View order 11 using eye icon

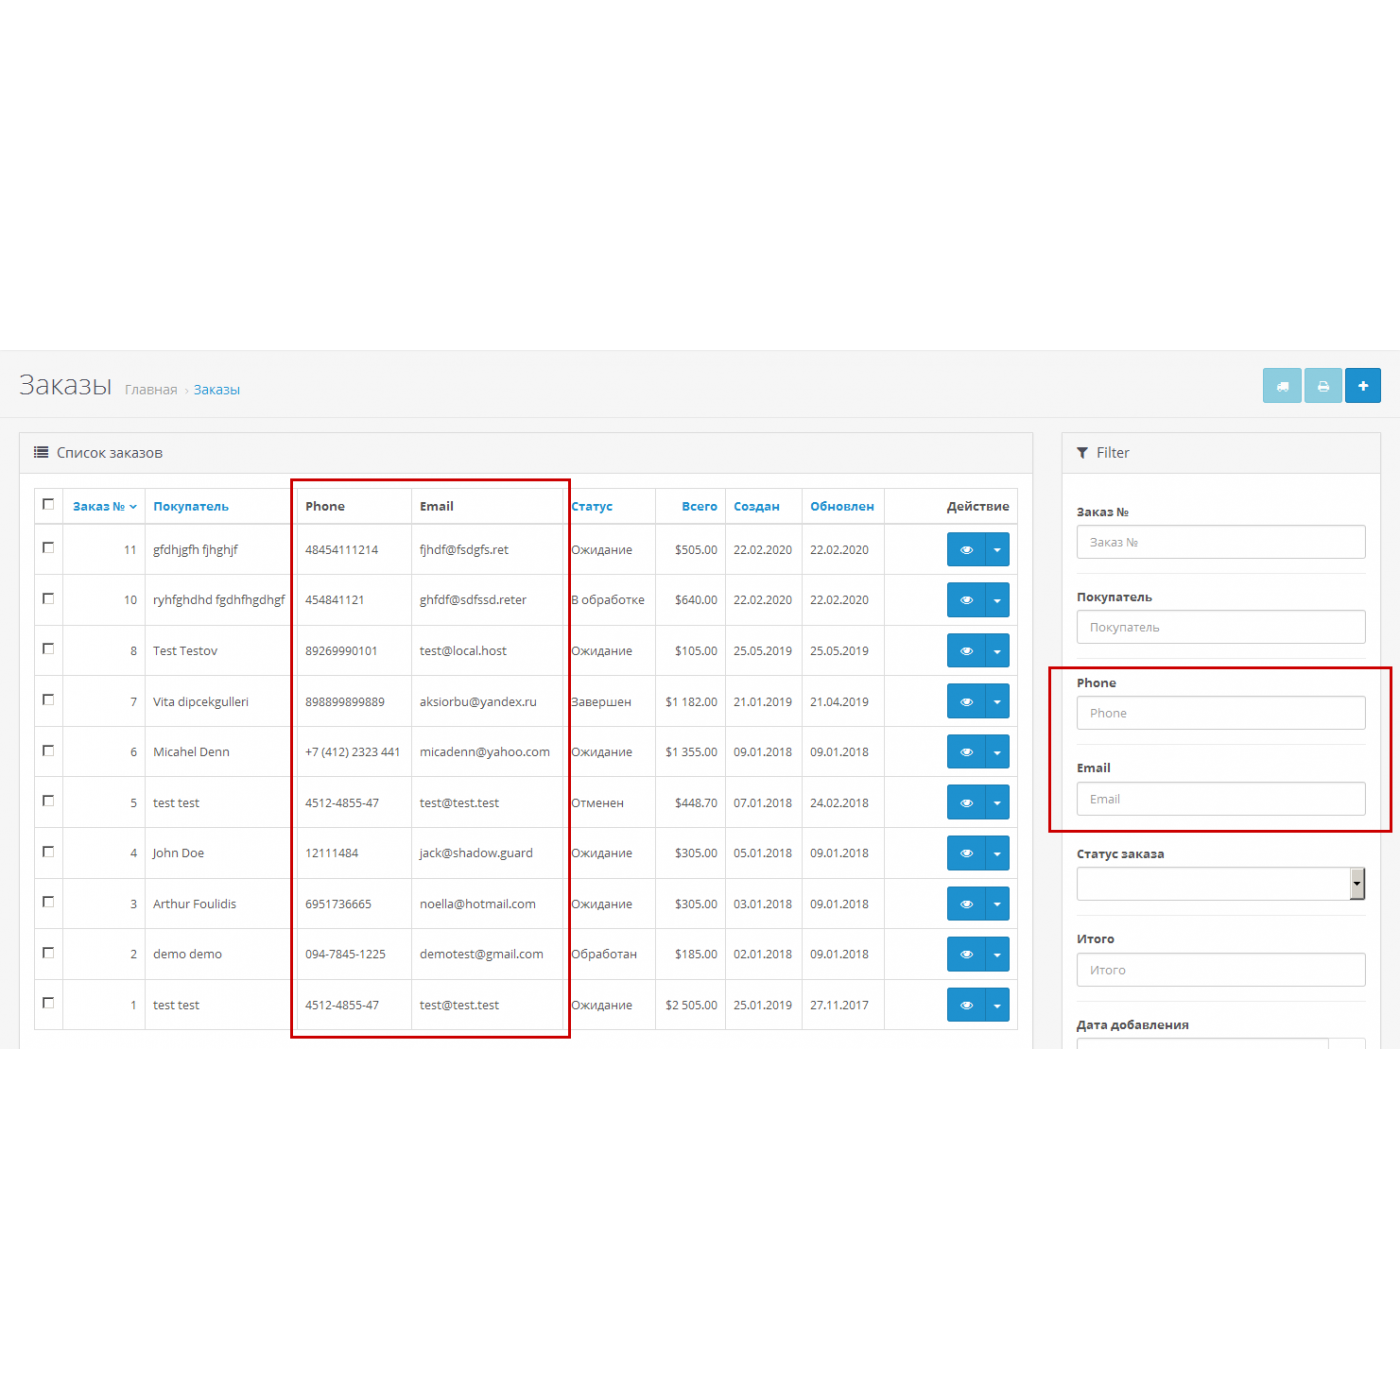pyautogui.click(x=965, y=550)
